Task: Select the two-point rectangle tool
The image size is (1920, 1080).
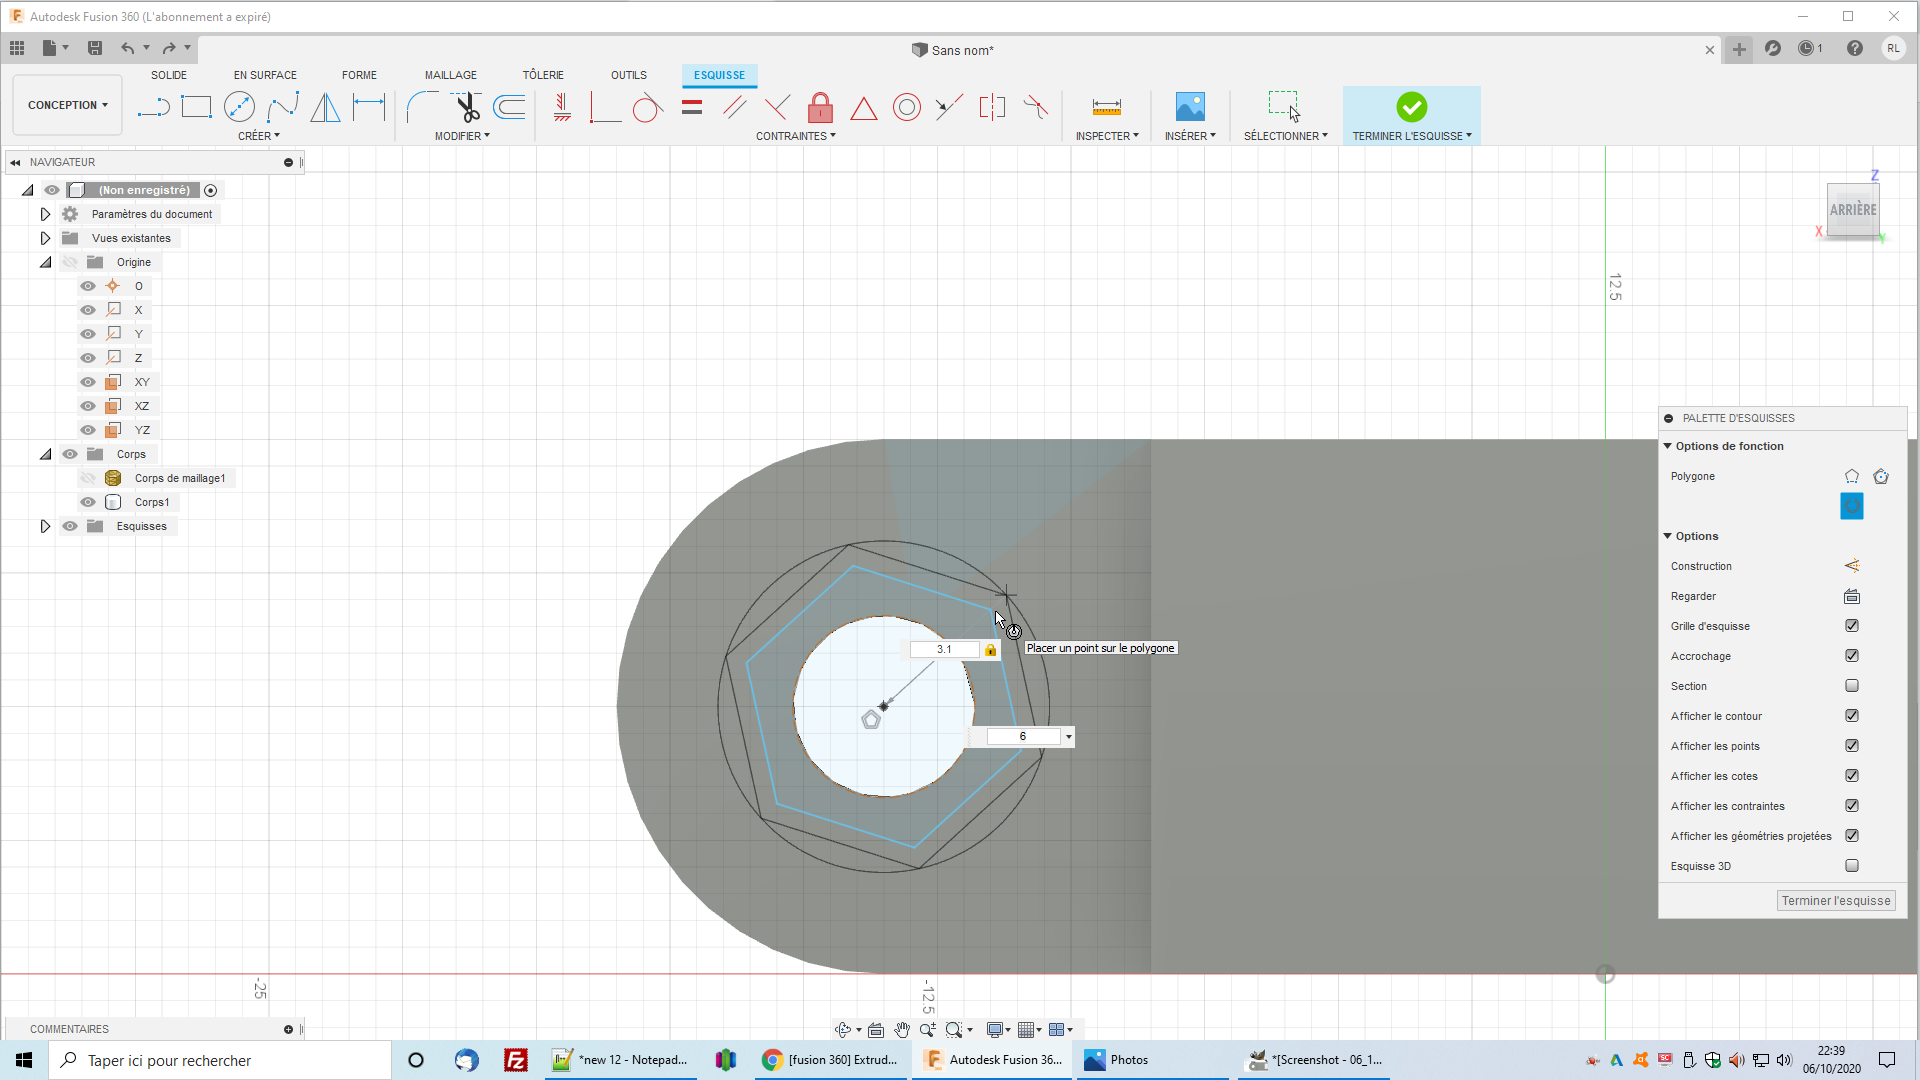Action: [x=196, y=107]
